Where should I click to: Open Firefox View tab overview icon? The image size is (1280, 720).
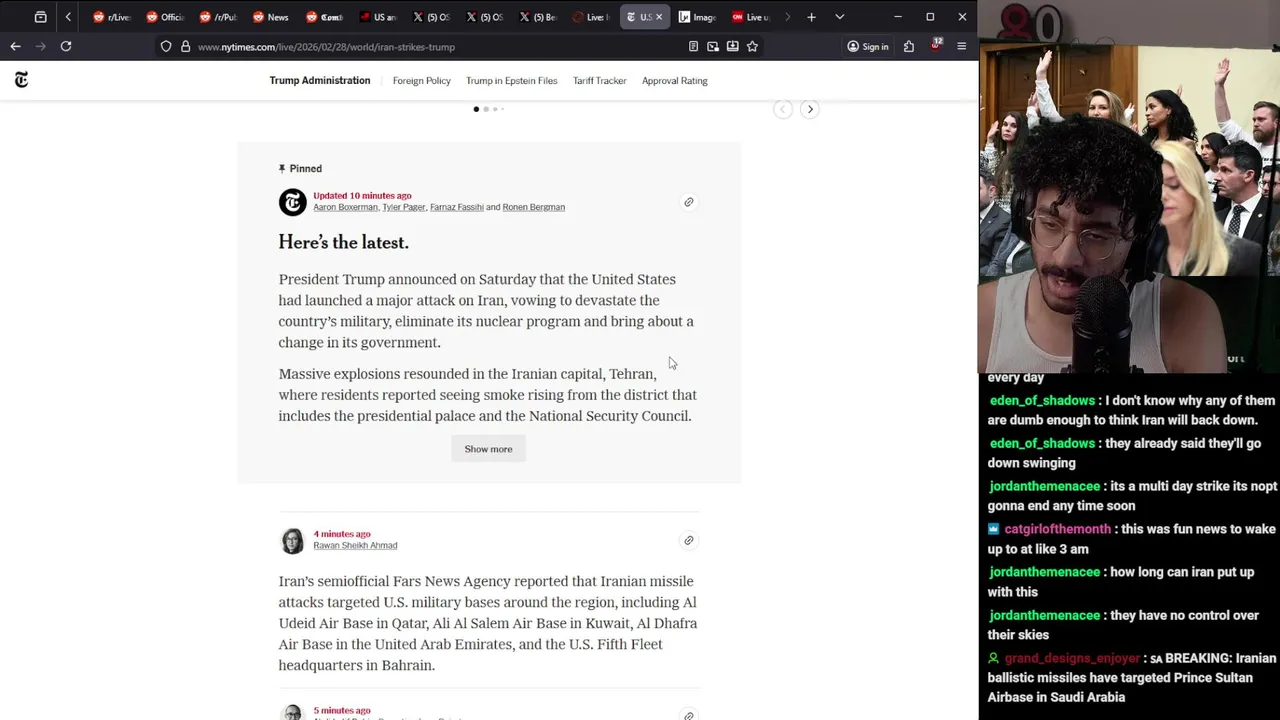point(40,17)
